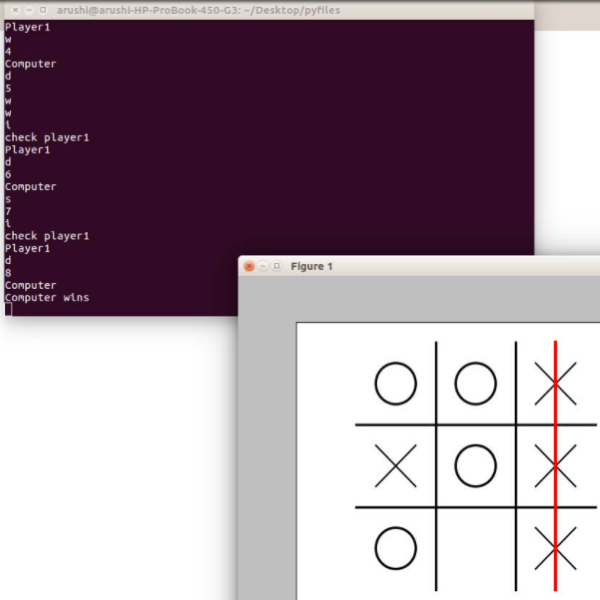Image resolution: width=600 pixels, height=600 pixels.
Task: Click the '7' output line in terminal
Action: pyautogui.click(x=8, y=211)
